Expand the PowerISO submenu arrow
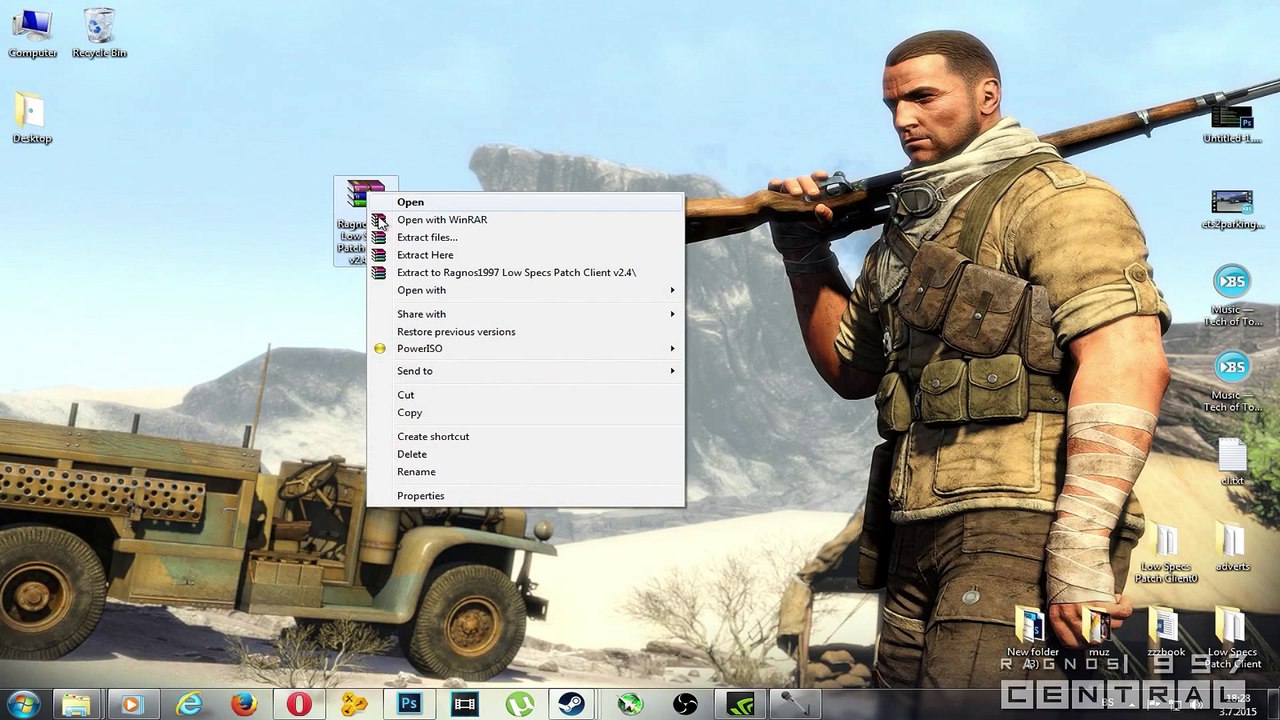Image resolution: width=1280 pixels, height=720 pixels. coord(672,349)
